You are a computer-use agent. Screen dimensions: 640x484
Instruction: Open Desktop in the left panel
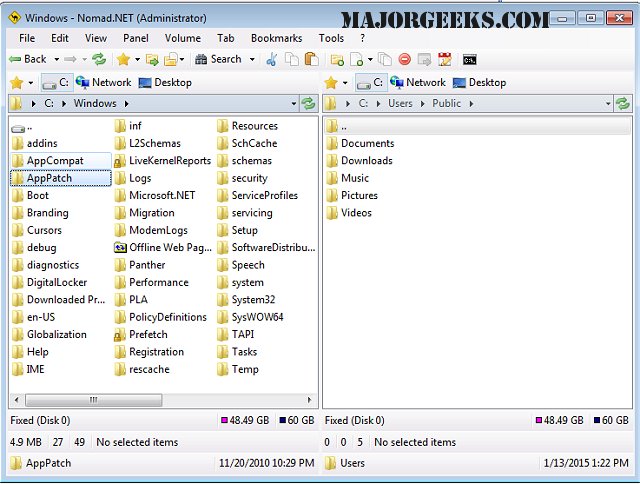(x=165, y=83)
